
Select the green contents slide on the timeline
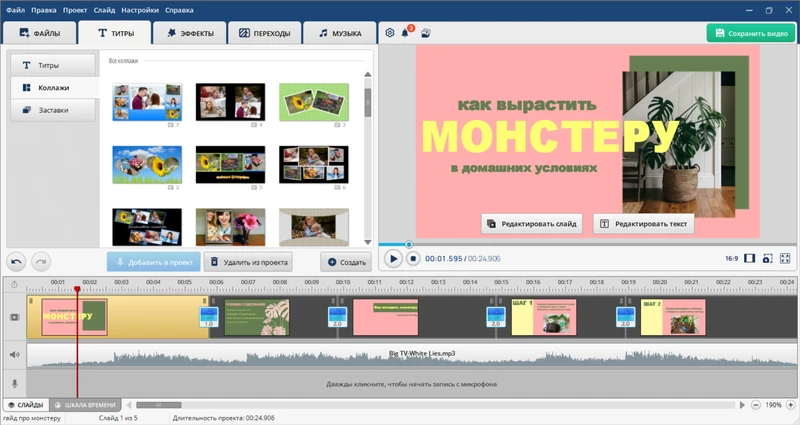(257, 317)
